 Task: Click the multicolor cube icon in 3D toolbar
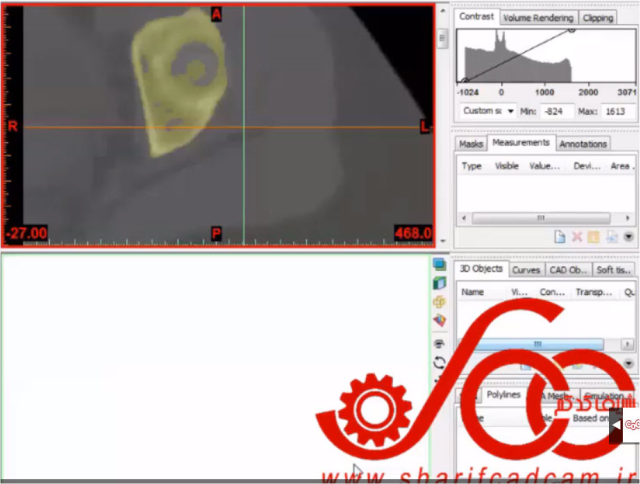(439, 320)
